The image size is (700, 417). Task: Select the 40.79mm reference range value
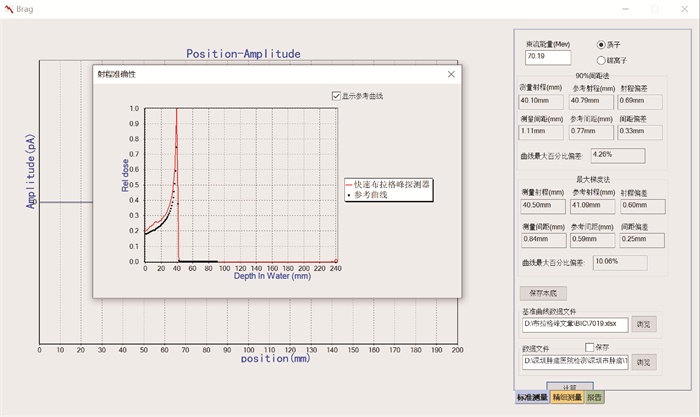(591, 101)
